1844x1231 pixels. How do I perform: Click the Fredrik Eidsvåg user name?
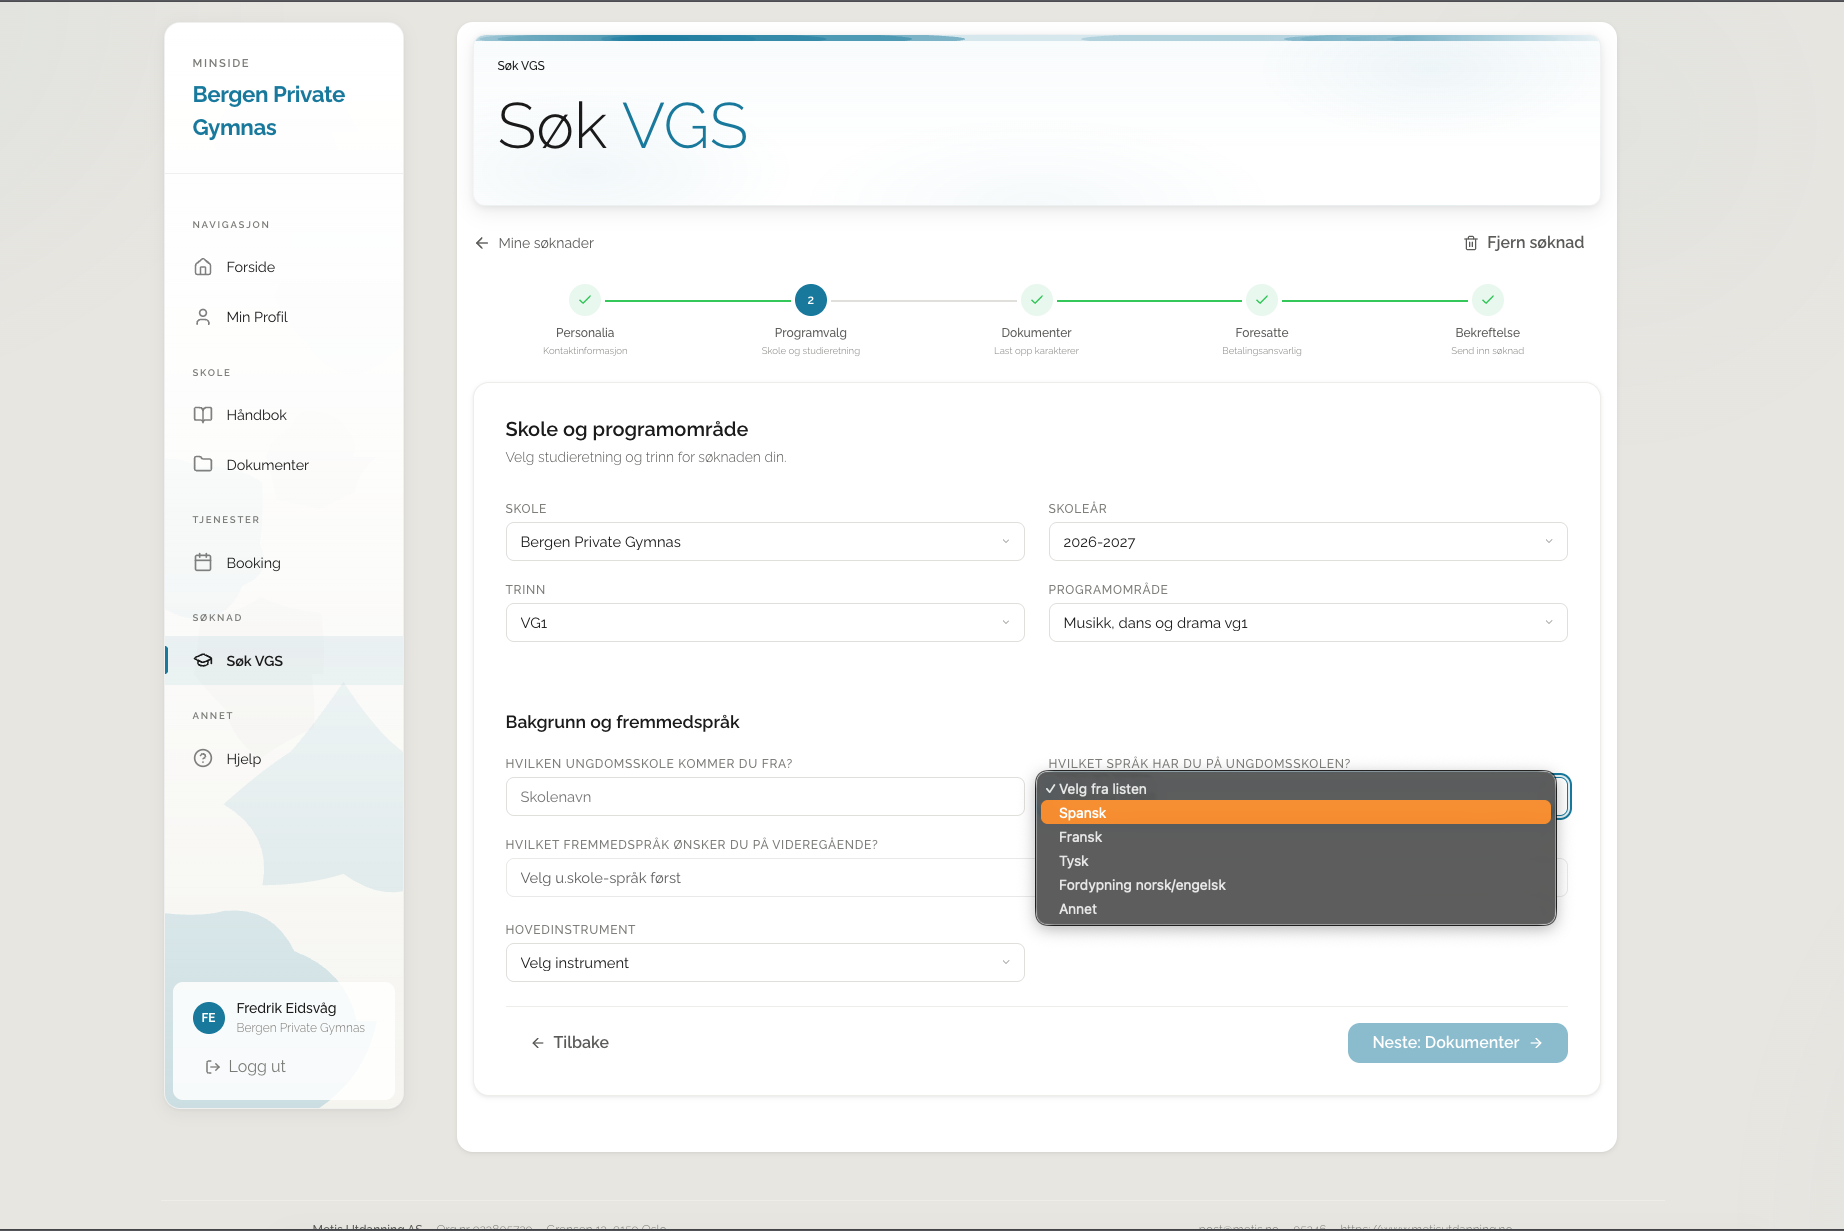[x=286, y=1008]
